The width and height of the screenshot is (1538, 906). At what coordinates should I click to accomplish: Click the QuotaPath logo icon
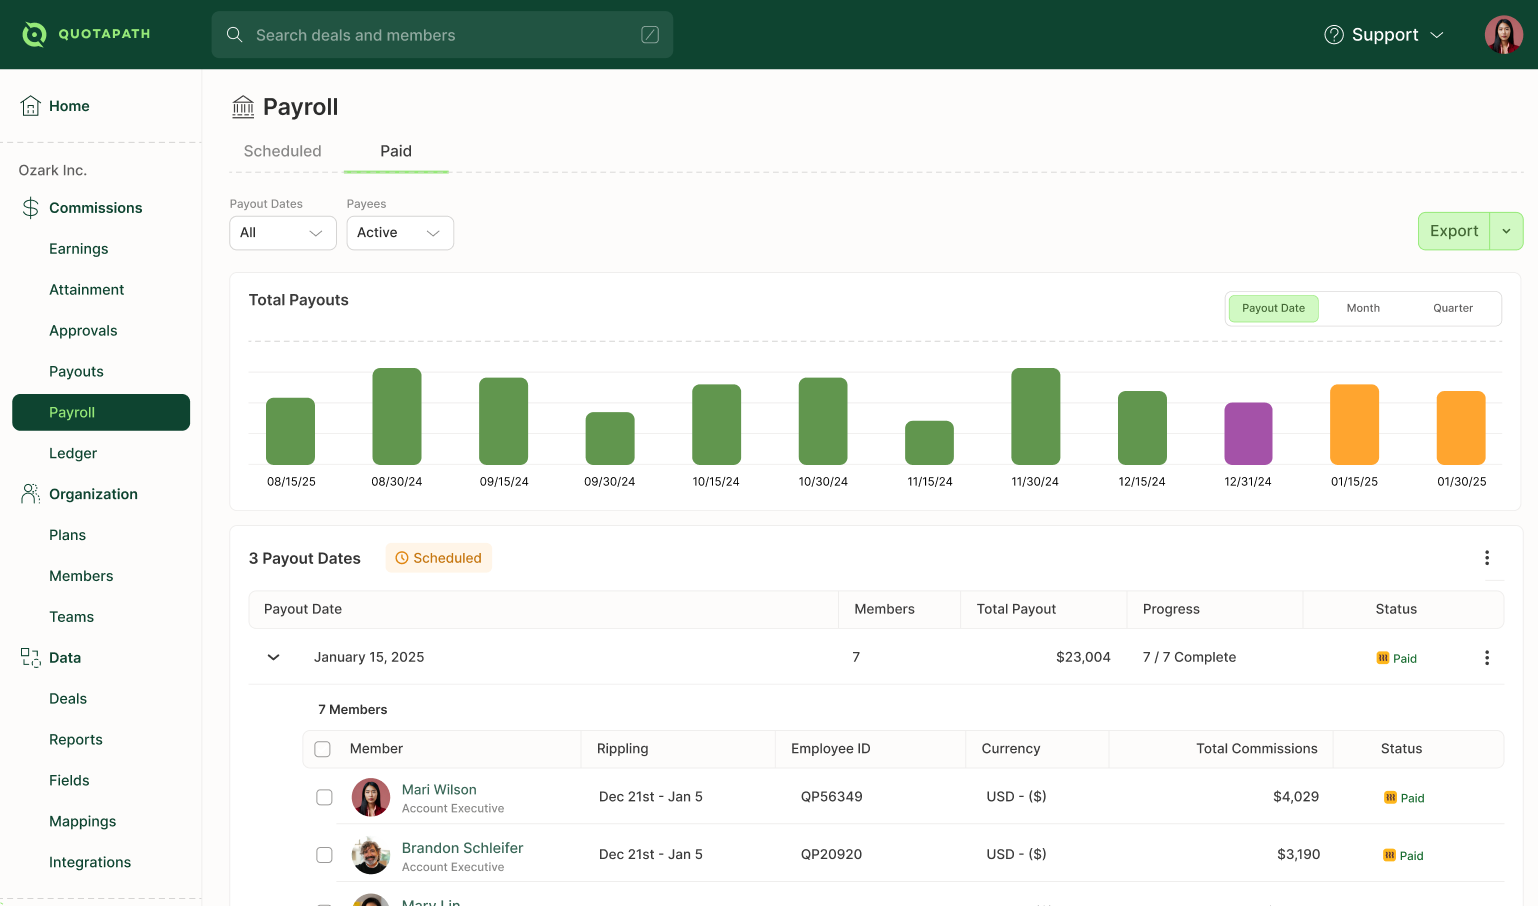pos(34,34)
